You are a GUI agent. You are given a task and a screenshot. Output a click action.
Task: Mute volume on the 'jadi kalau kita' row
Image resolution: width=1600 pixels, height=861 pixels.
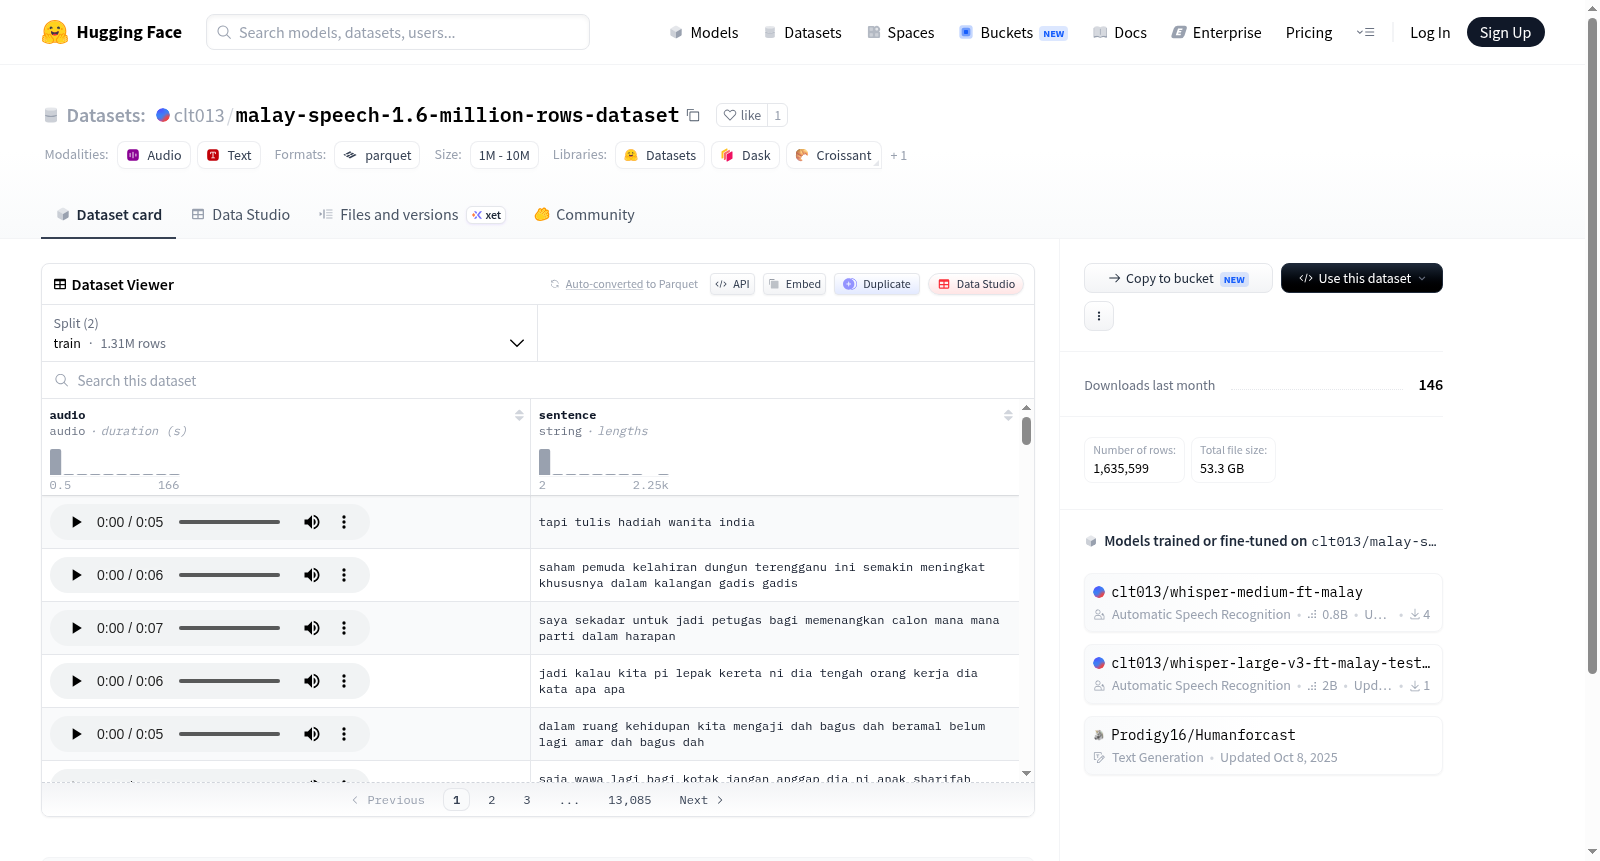tap(312, 681)
